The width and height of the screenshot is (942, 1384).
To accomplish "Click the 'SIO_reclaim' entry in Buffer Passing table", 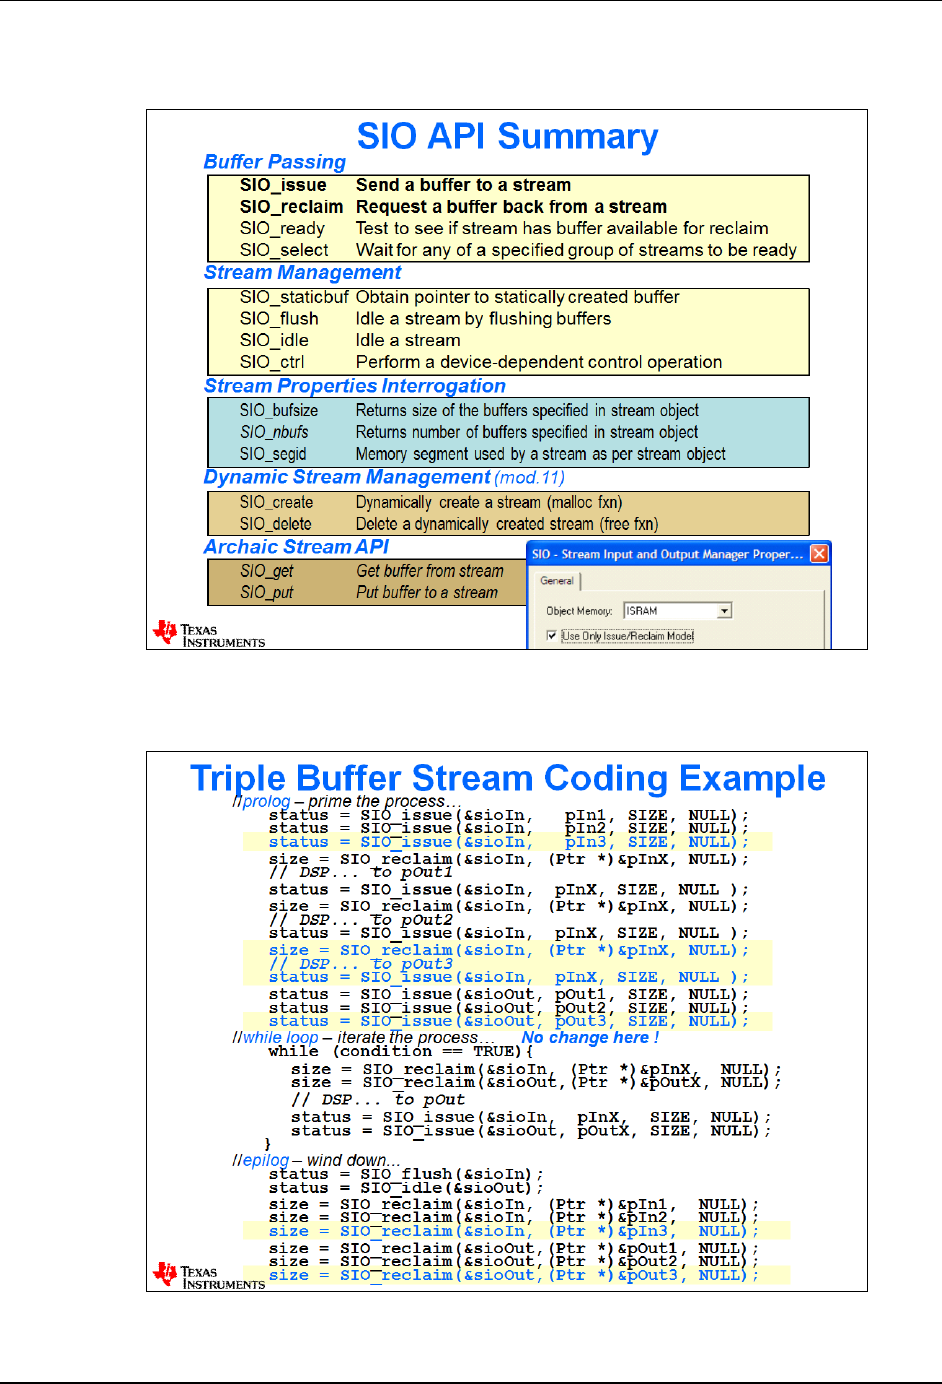I will click(x=291, y=207).
